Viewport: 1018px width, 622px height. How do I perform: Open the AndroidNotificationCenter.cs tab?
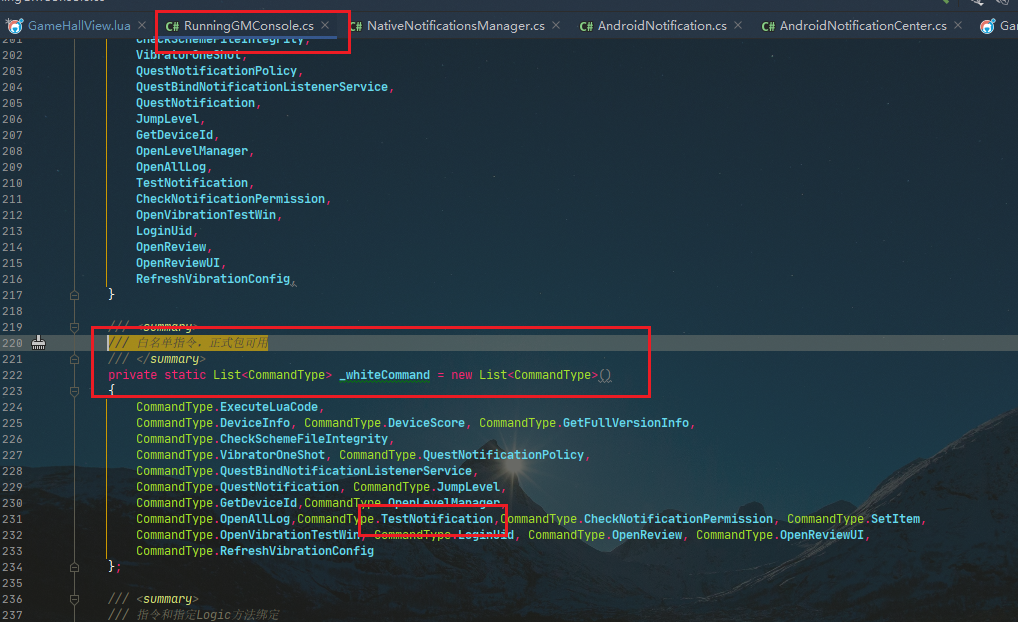863,26
